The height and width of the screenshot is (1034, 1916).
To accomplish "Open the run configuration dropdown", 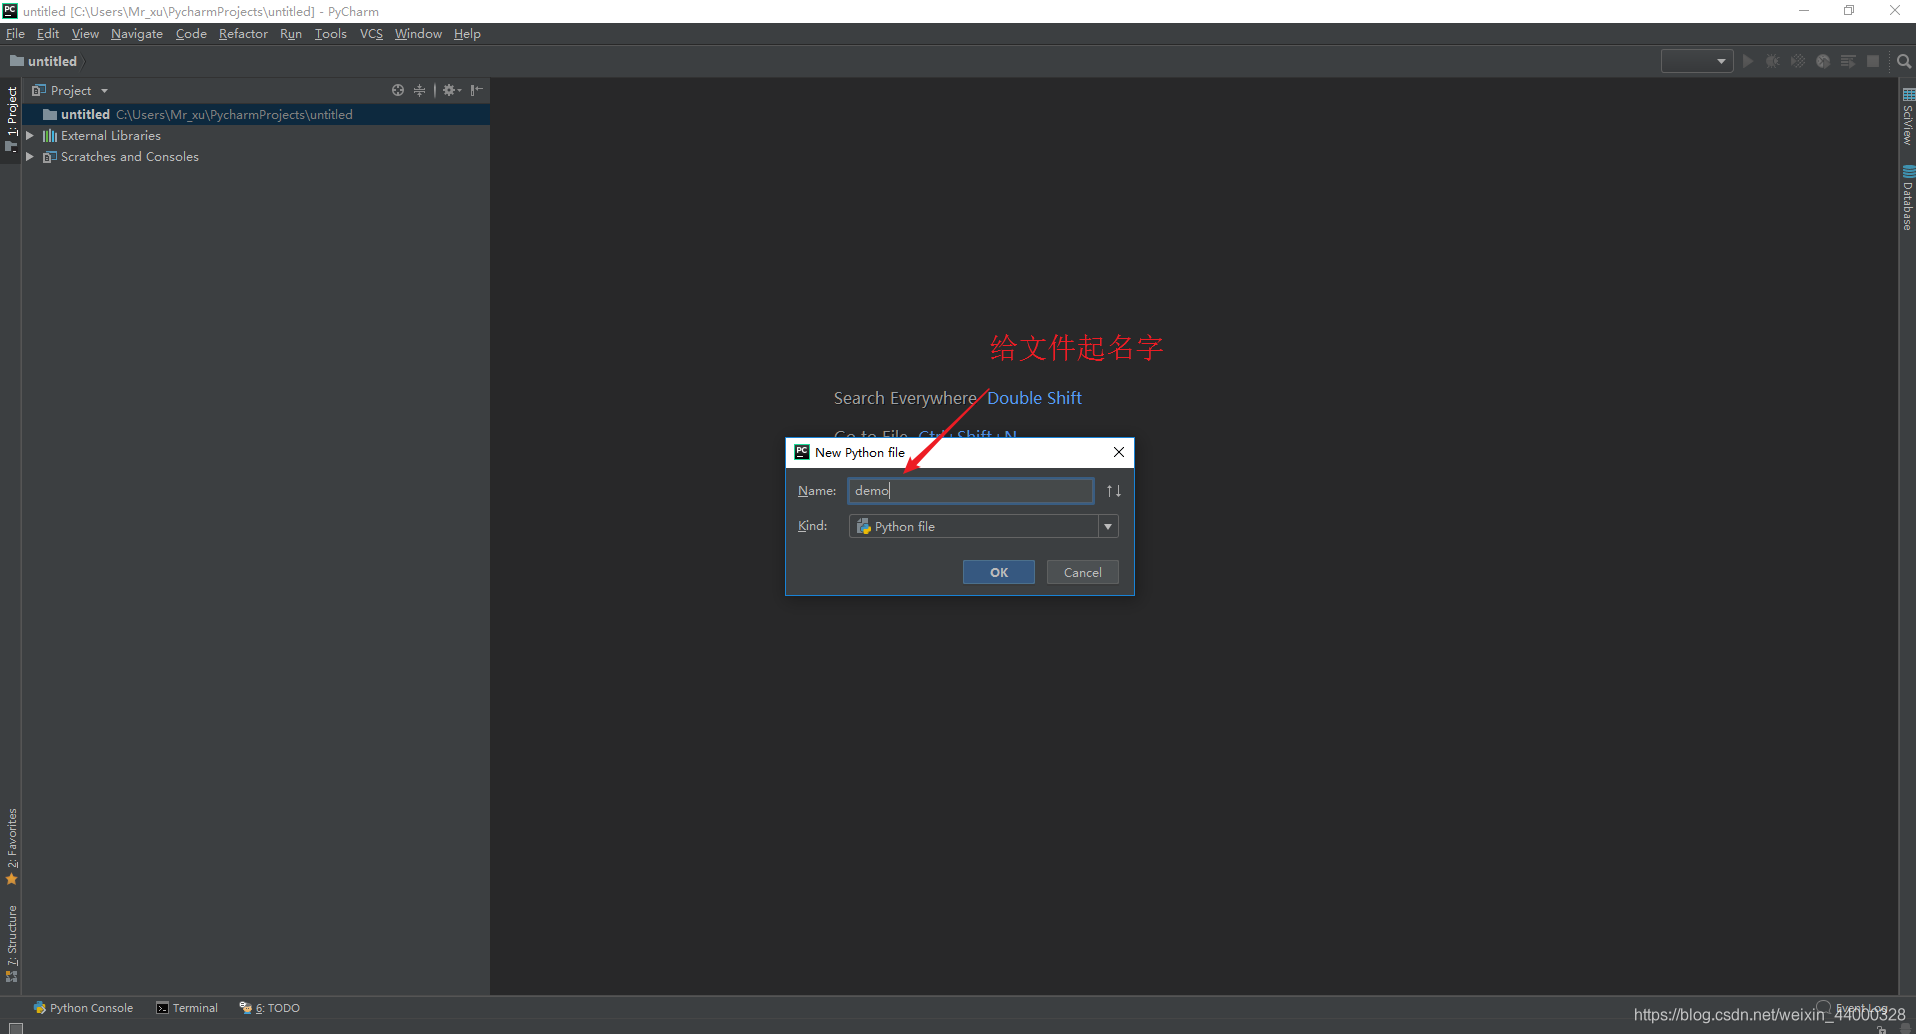I will click(x=1697, y=61).
